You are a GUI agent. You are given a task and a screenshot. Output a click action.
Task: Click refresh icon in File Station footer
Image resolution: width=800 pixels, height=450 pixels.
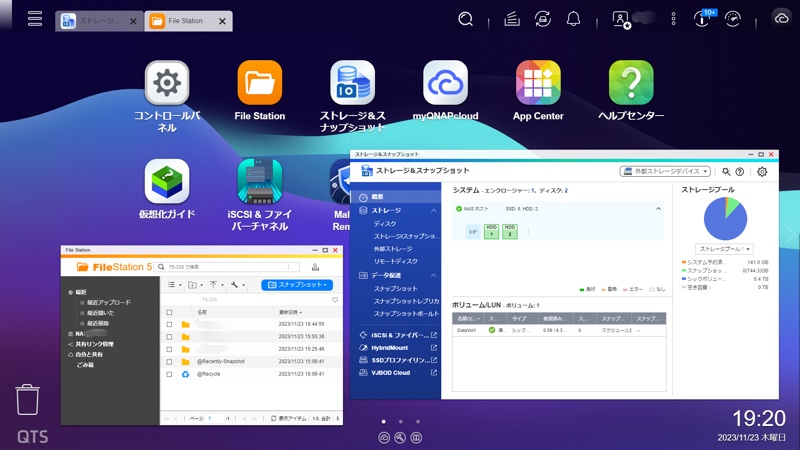(273, 418)
